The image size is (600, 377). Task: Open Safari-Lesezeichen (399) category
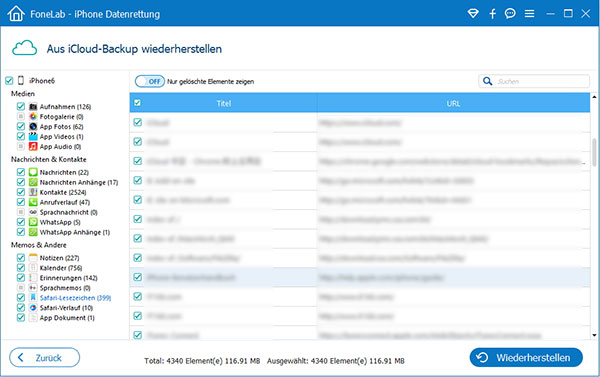coord(75,297)
